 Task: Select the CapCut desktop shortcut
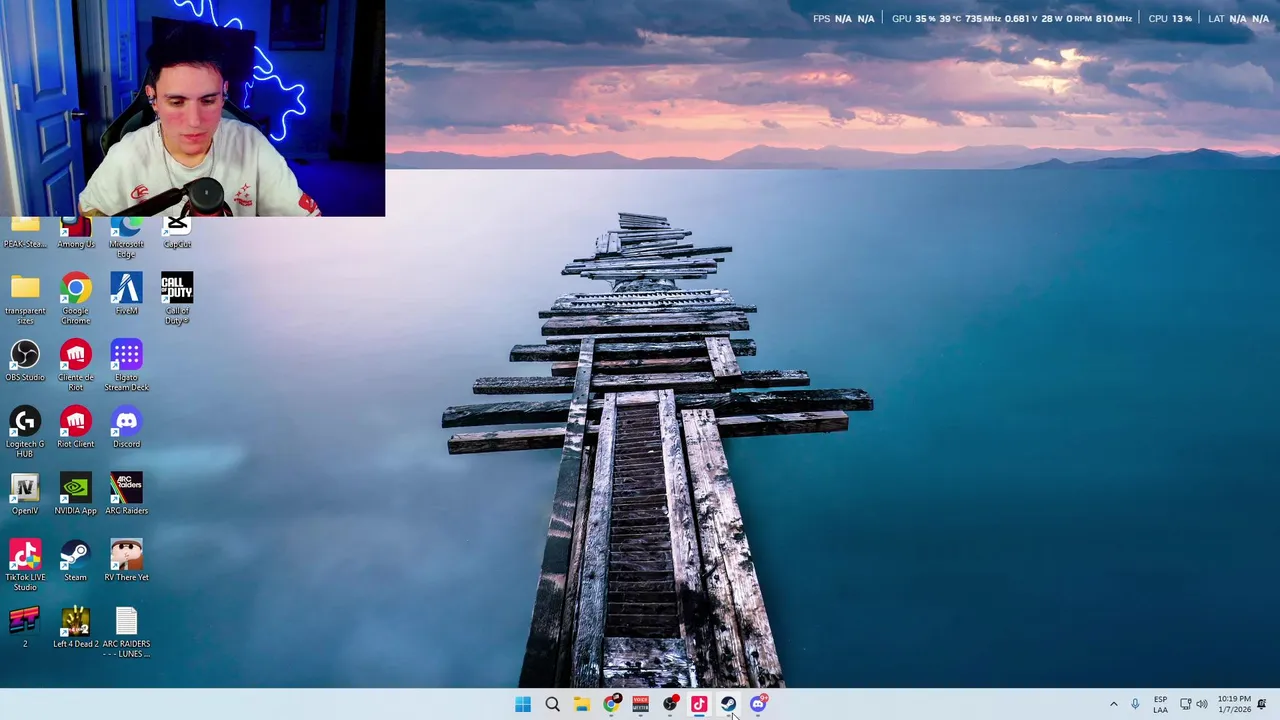pos(177,233)
